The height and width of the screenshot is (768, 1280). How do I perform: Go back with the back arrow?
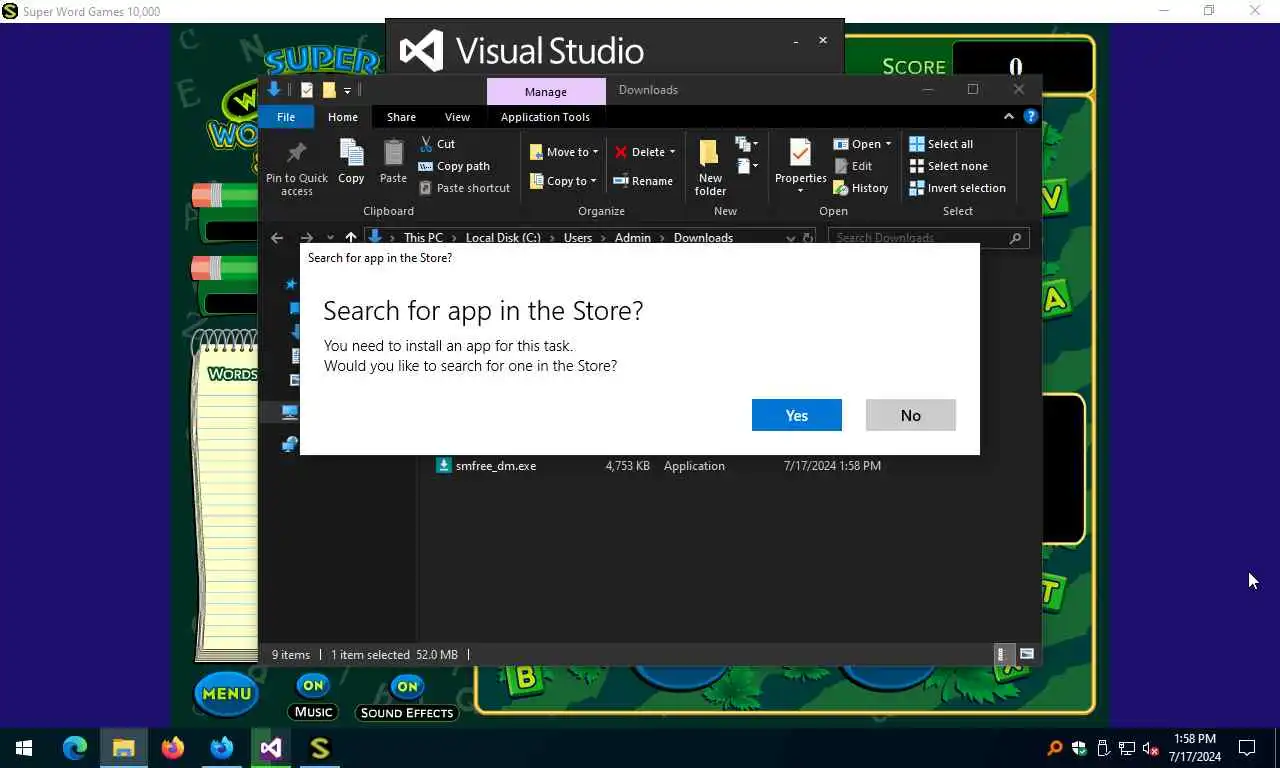tap(277, 238)
